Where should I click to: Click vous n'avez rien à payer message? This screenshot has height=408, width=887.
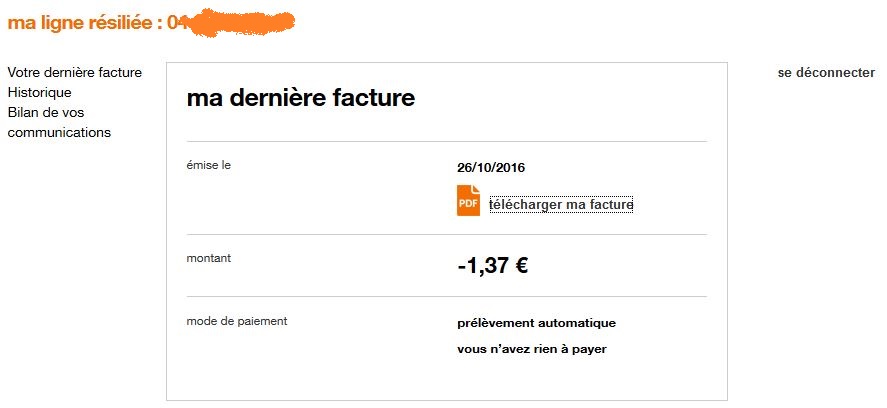532,349
